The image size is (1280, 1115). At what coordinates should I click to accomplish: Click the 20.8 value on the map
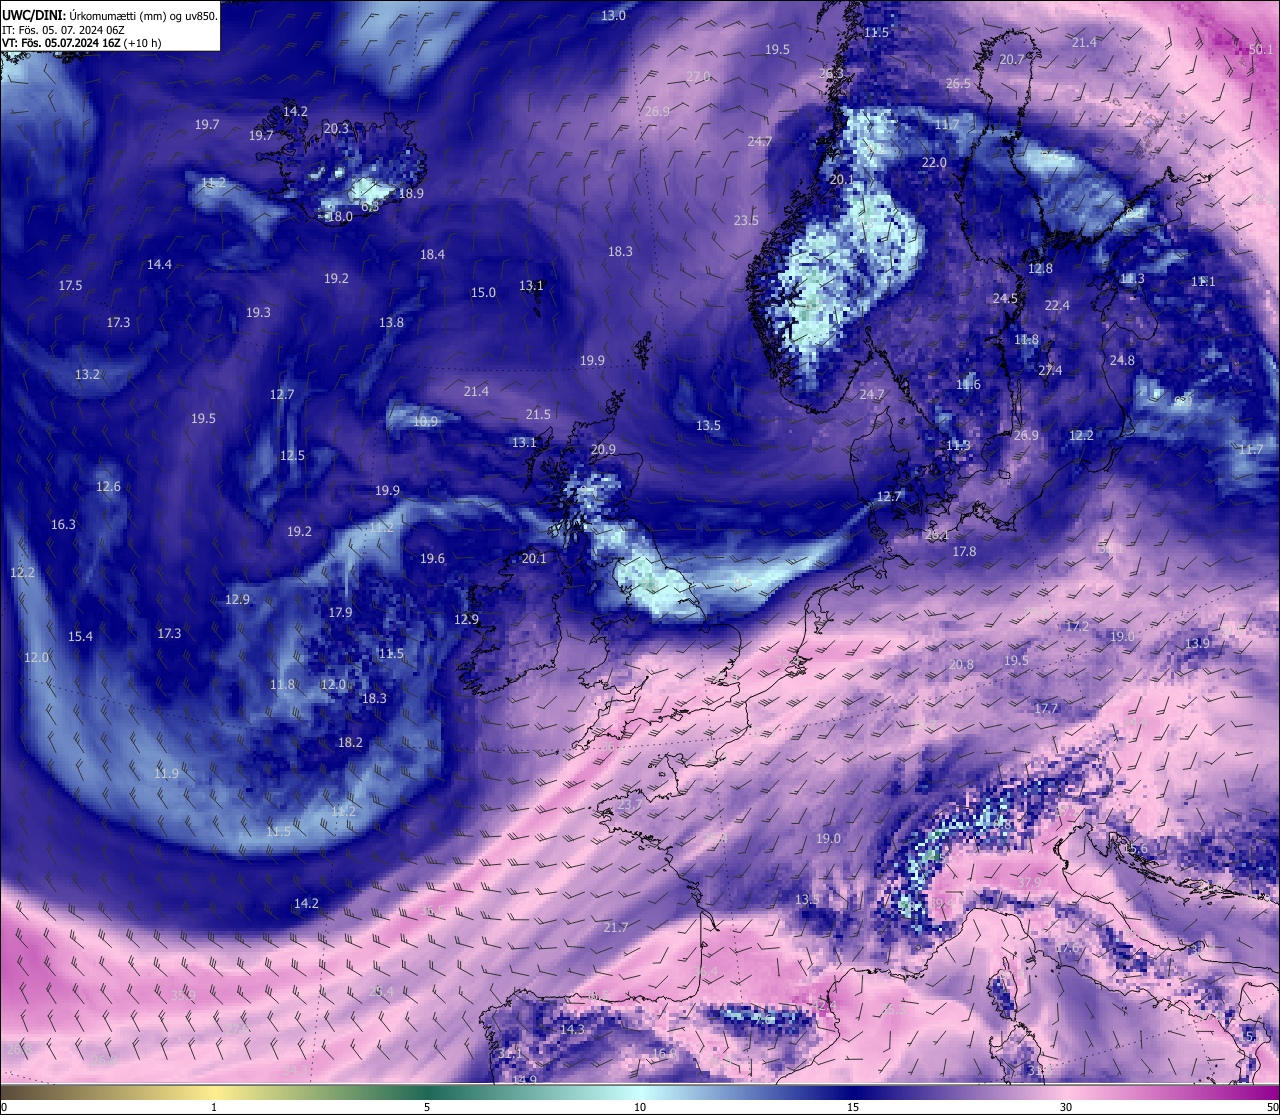tap(961, 665)
